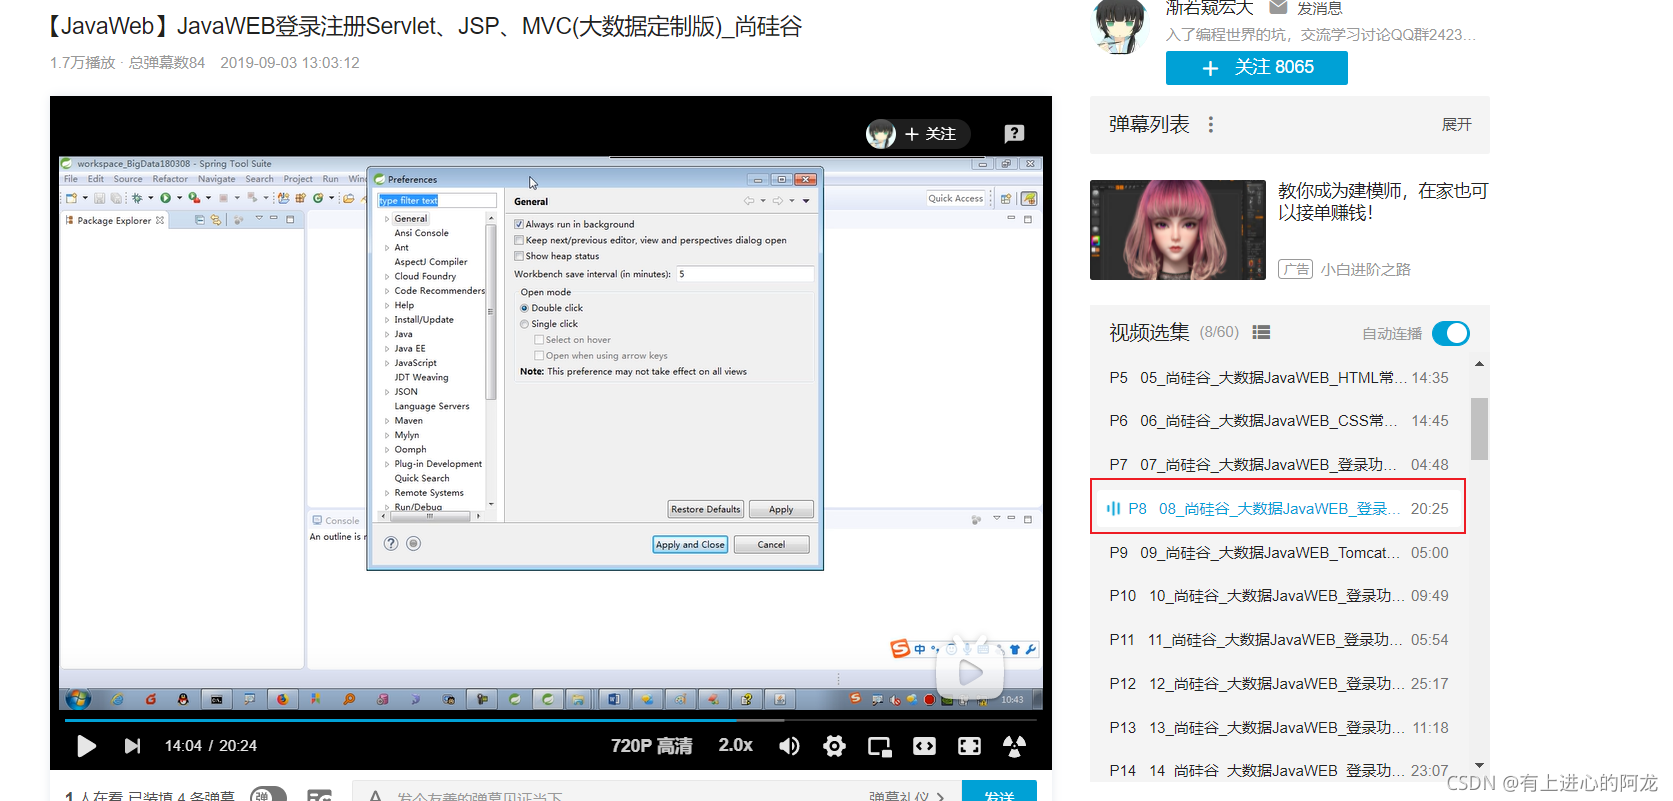This screenshot has width=1673, height=801.
Task: Click the blue 关注 8065 follow button
Action: 1257,67
